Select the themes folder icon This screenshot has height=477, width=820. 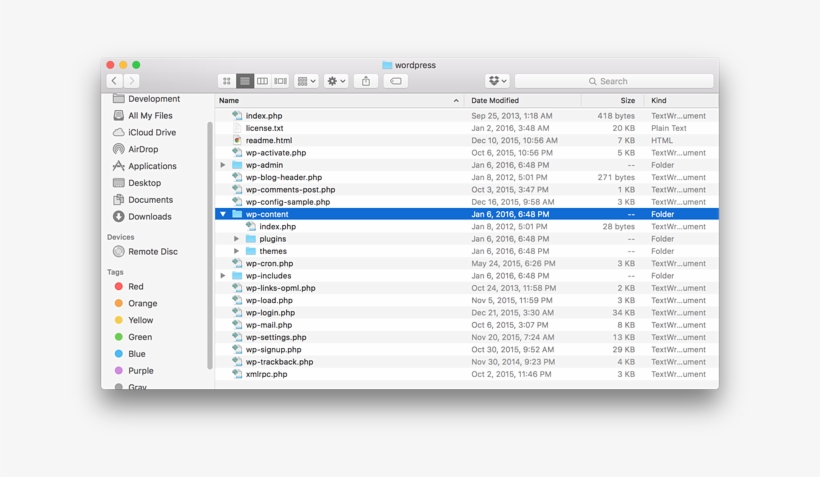(x=250, y=251)
